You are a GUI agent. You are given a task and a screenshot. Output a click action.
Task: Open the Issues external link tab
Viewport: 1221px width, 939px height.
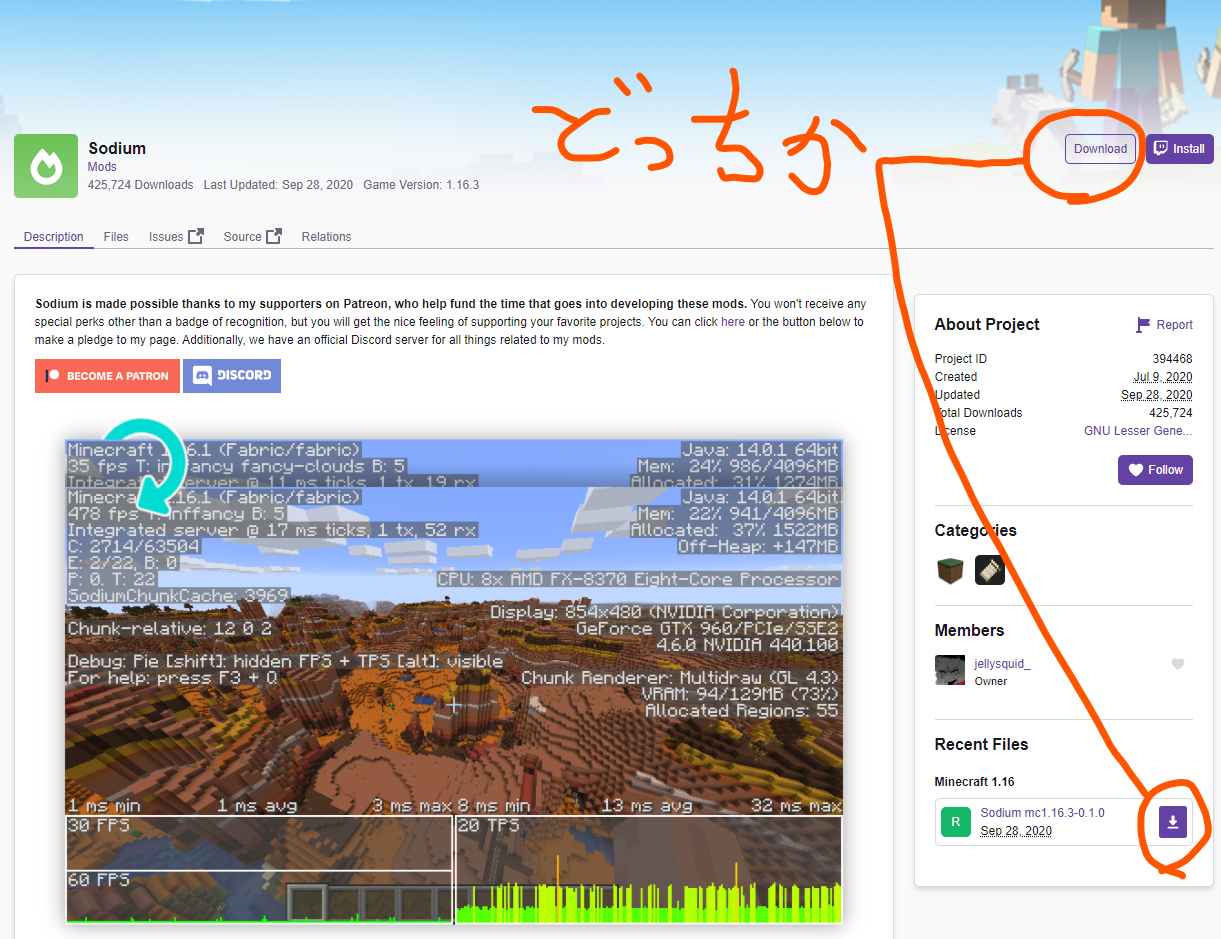click(175, 237)
